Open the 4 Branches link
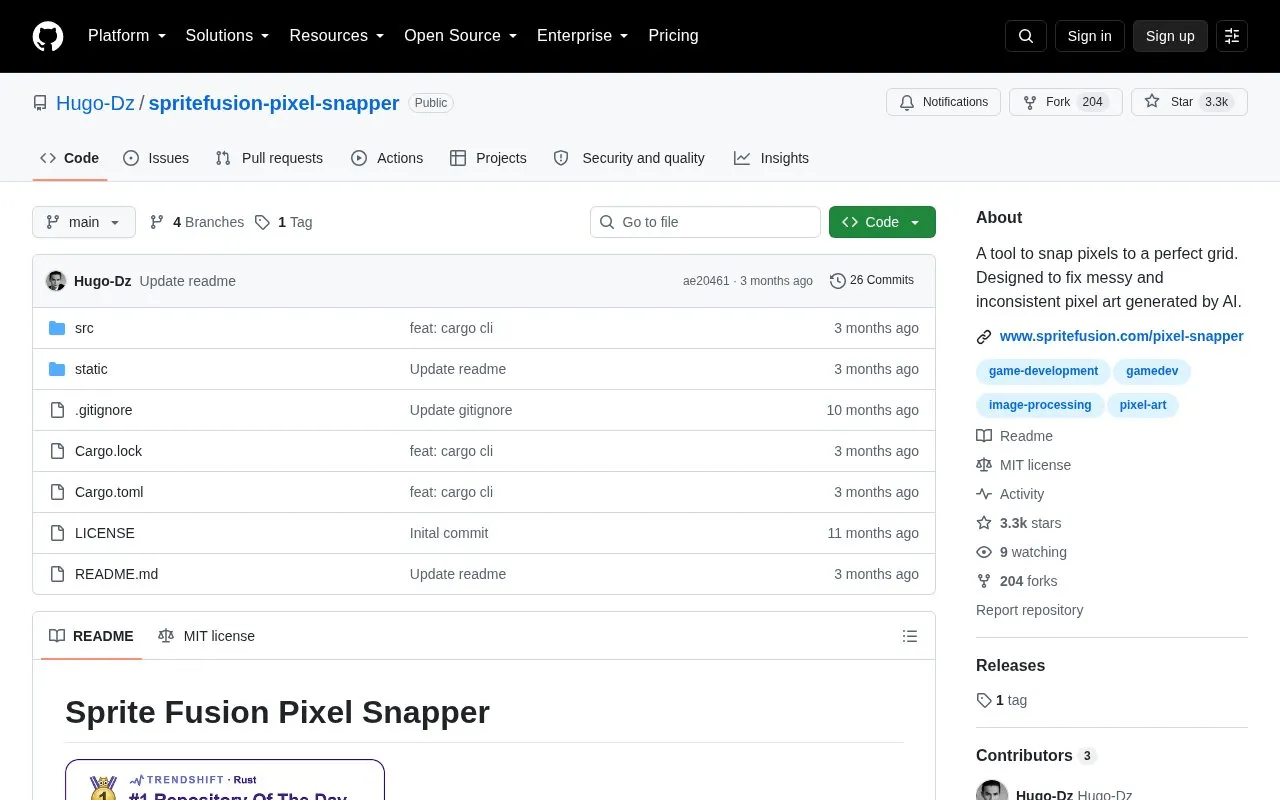Image resolution: width=1280 pixels, height=800 pixels. tap(197, 222)
